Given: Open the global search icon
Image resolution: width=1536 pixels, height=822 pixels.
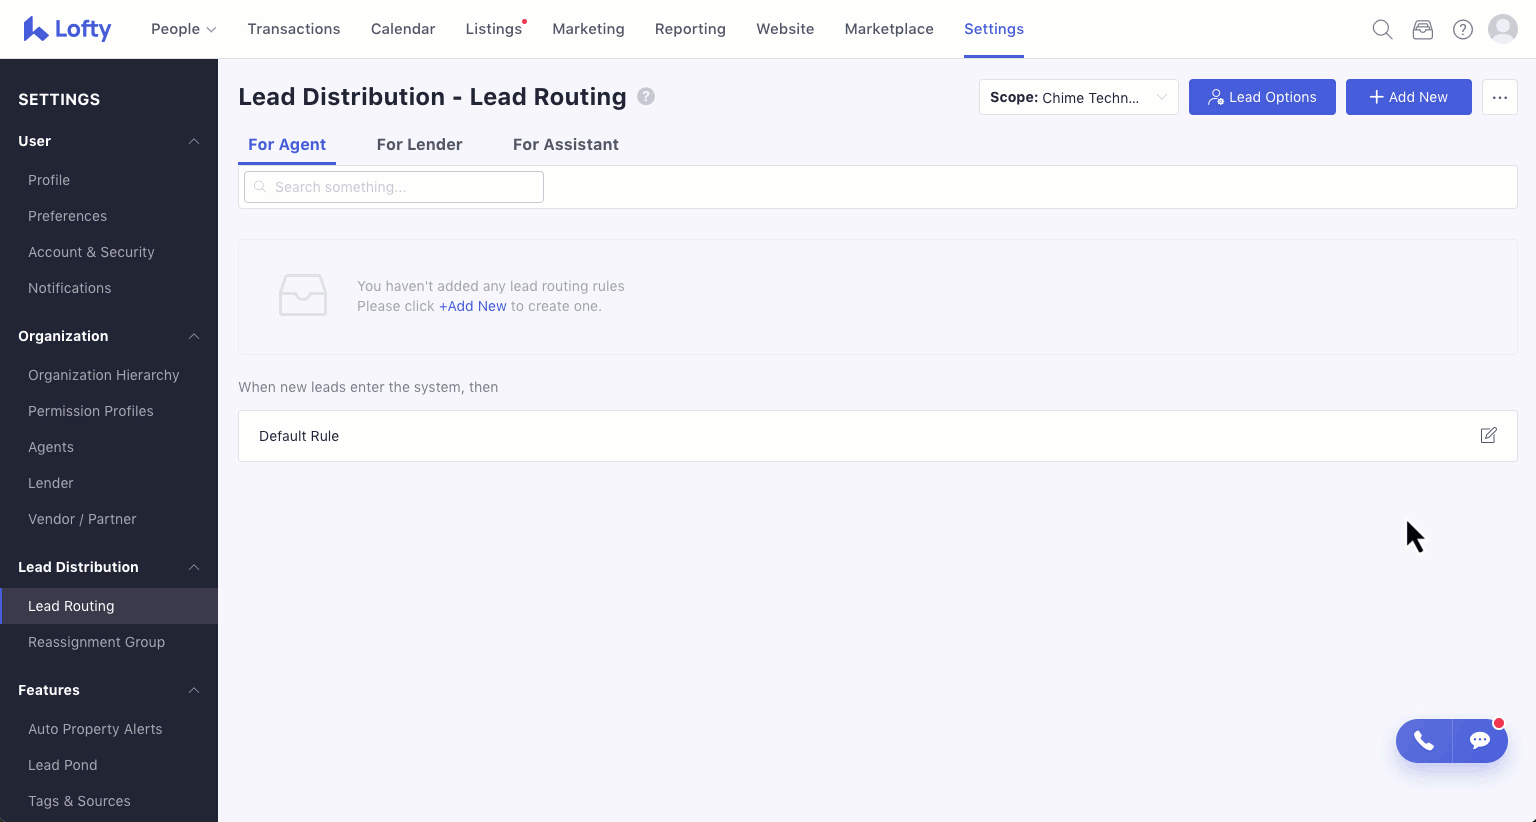Looking at the screenshot, I should click(1382, 30).
